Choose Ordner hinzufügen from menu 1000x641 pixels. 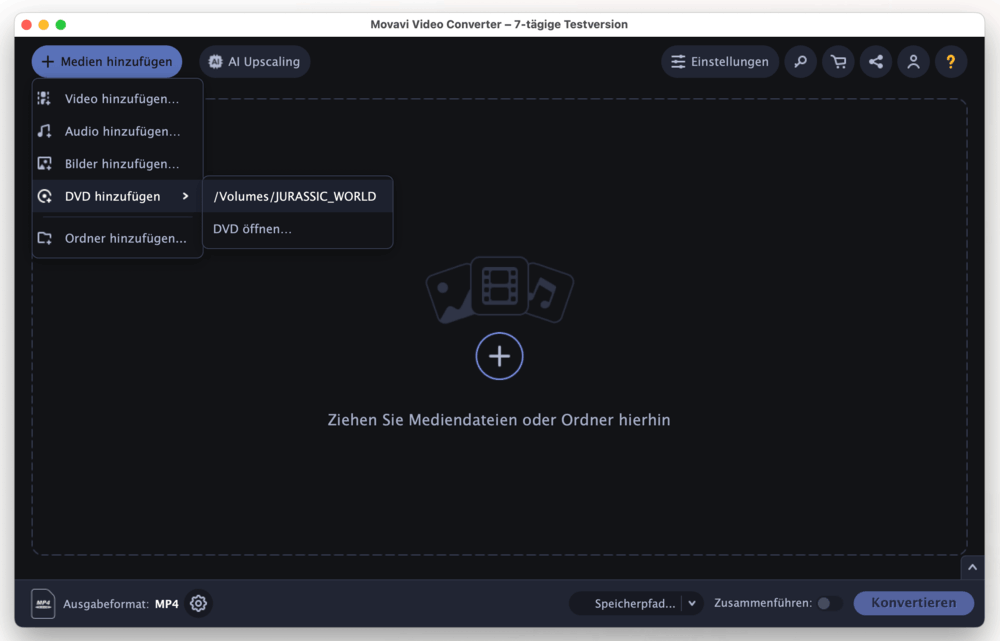pos(117,238)
